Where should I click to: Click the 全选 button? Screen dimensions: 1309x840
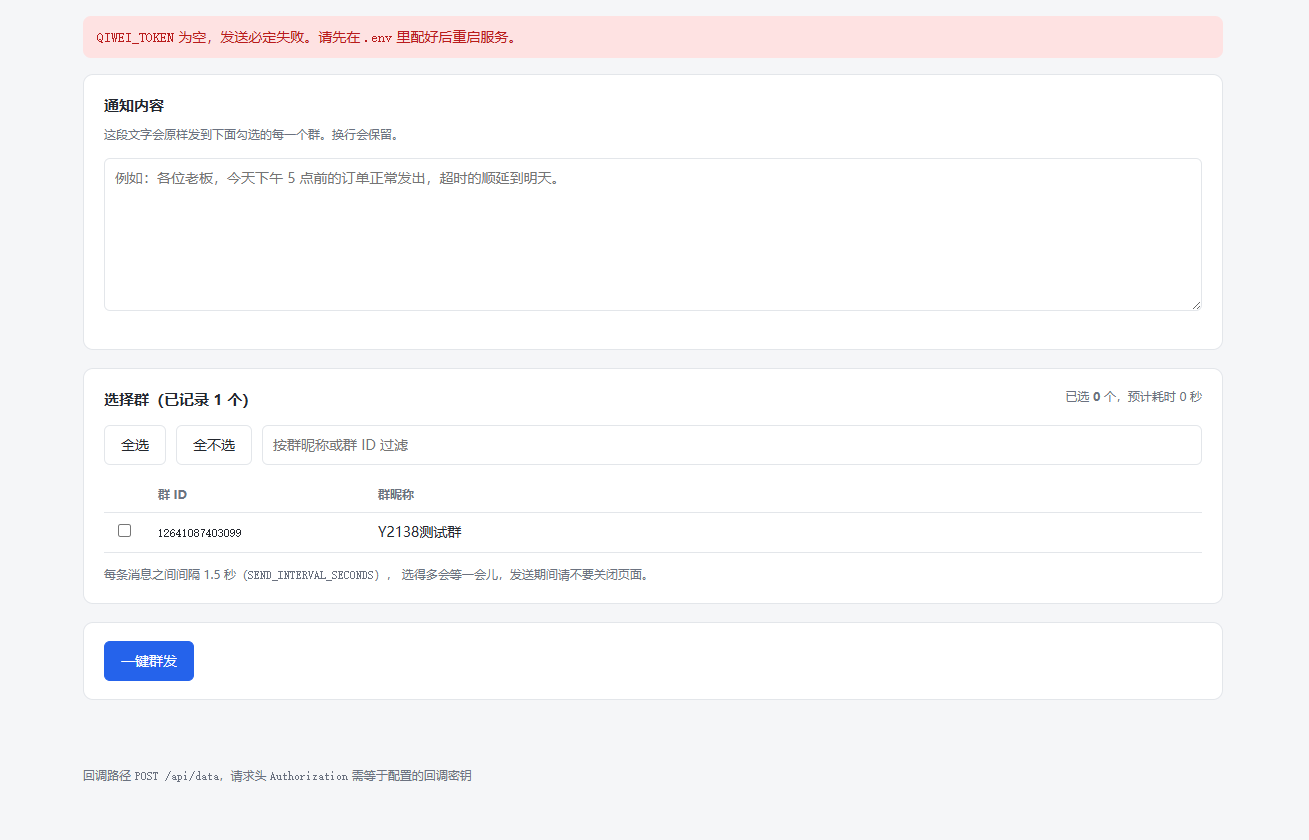pos(135,445)
